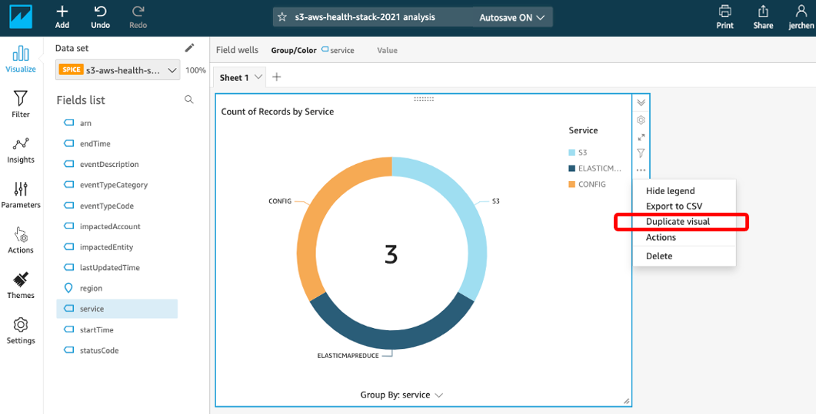The image size is (816, 414).
Task: Open the Filter pane
Action: (x=21, y=104)
